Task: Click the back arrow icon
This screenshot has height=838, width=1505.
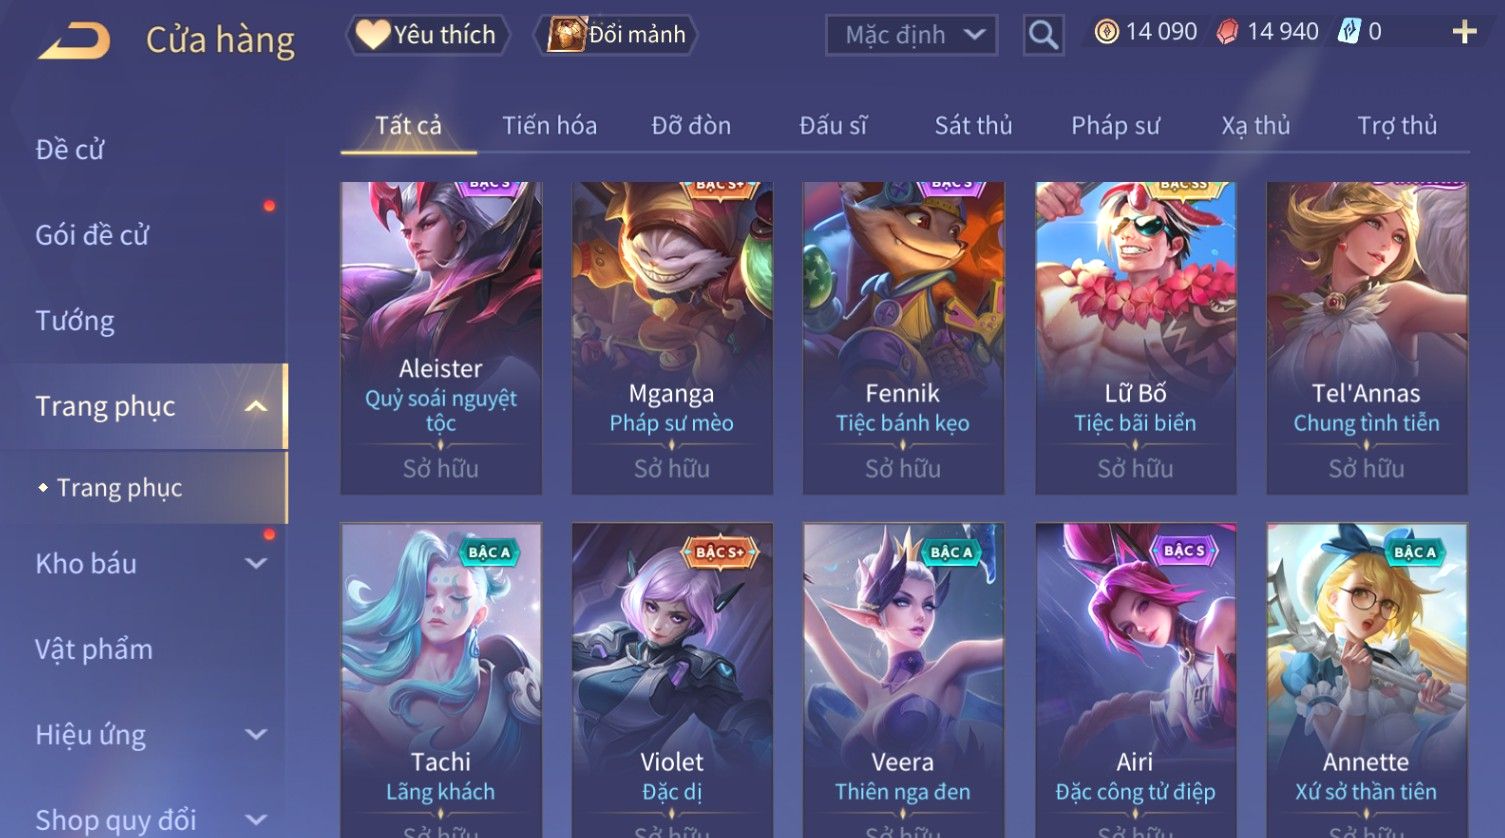Action: point(74,41)
